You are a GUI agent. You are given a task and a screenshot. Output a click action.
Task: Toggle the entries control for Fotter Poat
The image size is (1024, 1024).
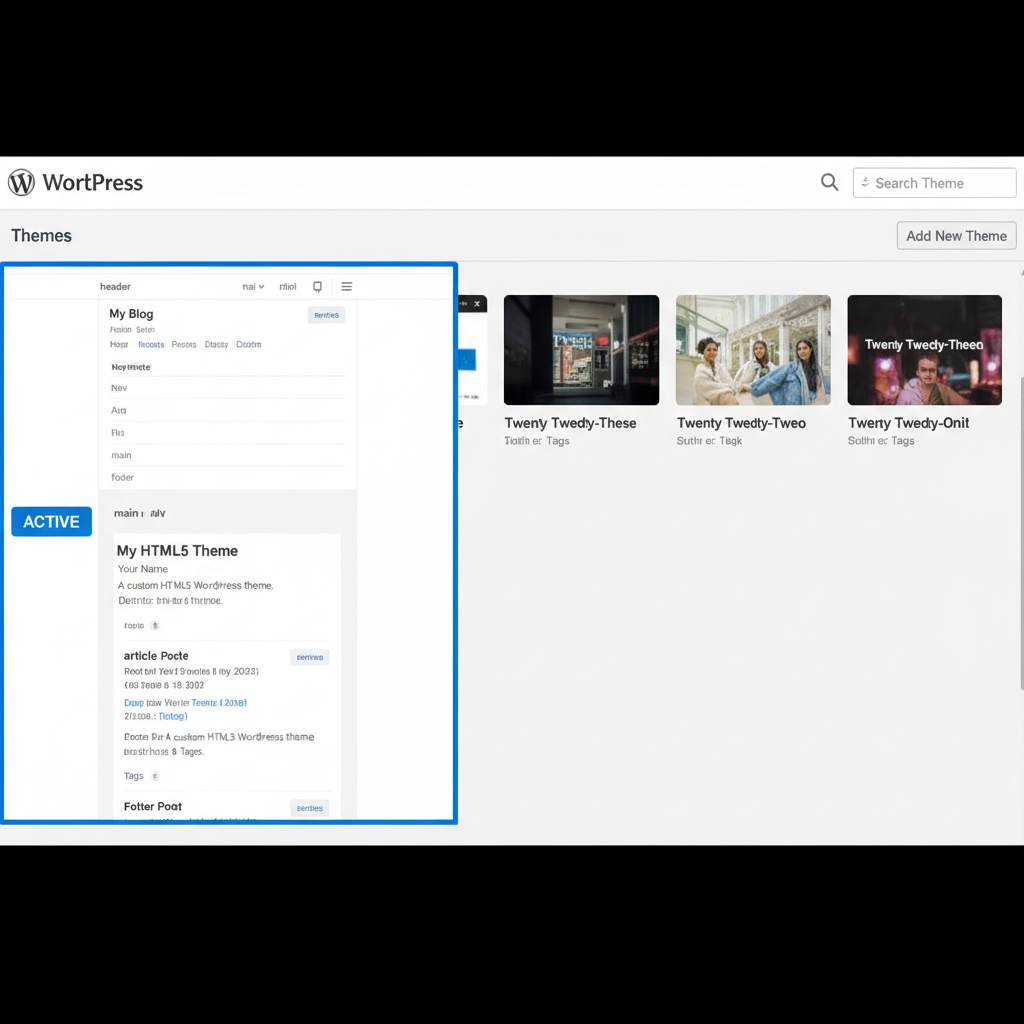click(309, 808)
